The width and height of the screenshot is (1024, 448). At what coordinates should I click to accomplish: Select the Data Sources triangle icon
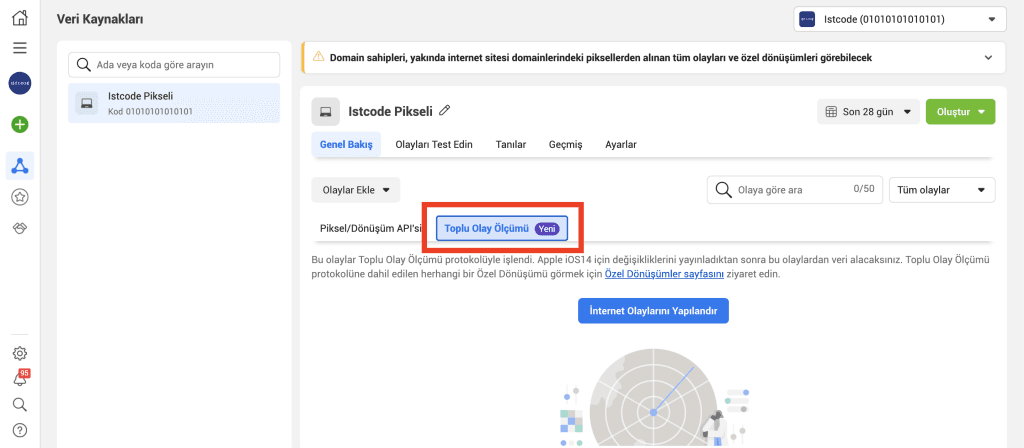tap(20, 164)
